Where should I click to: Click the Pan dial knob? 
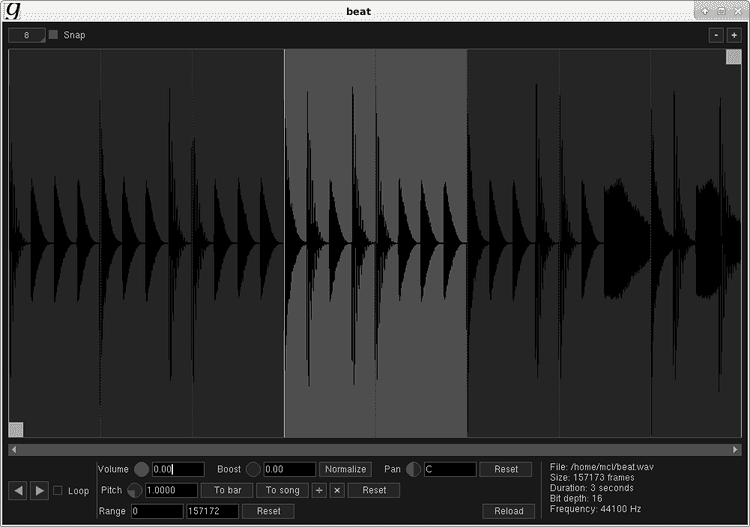coord(413,469)
